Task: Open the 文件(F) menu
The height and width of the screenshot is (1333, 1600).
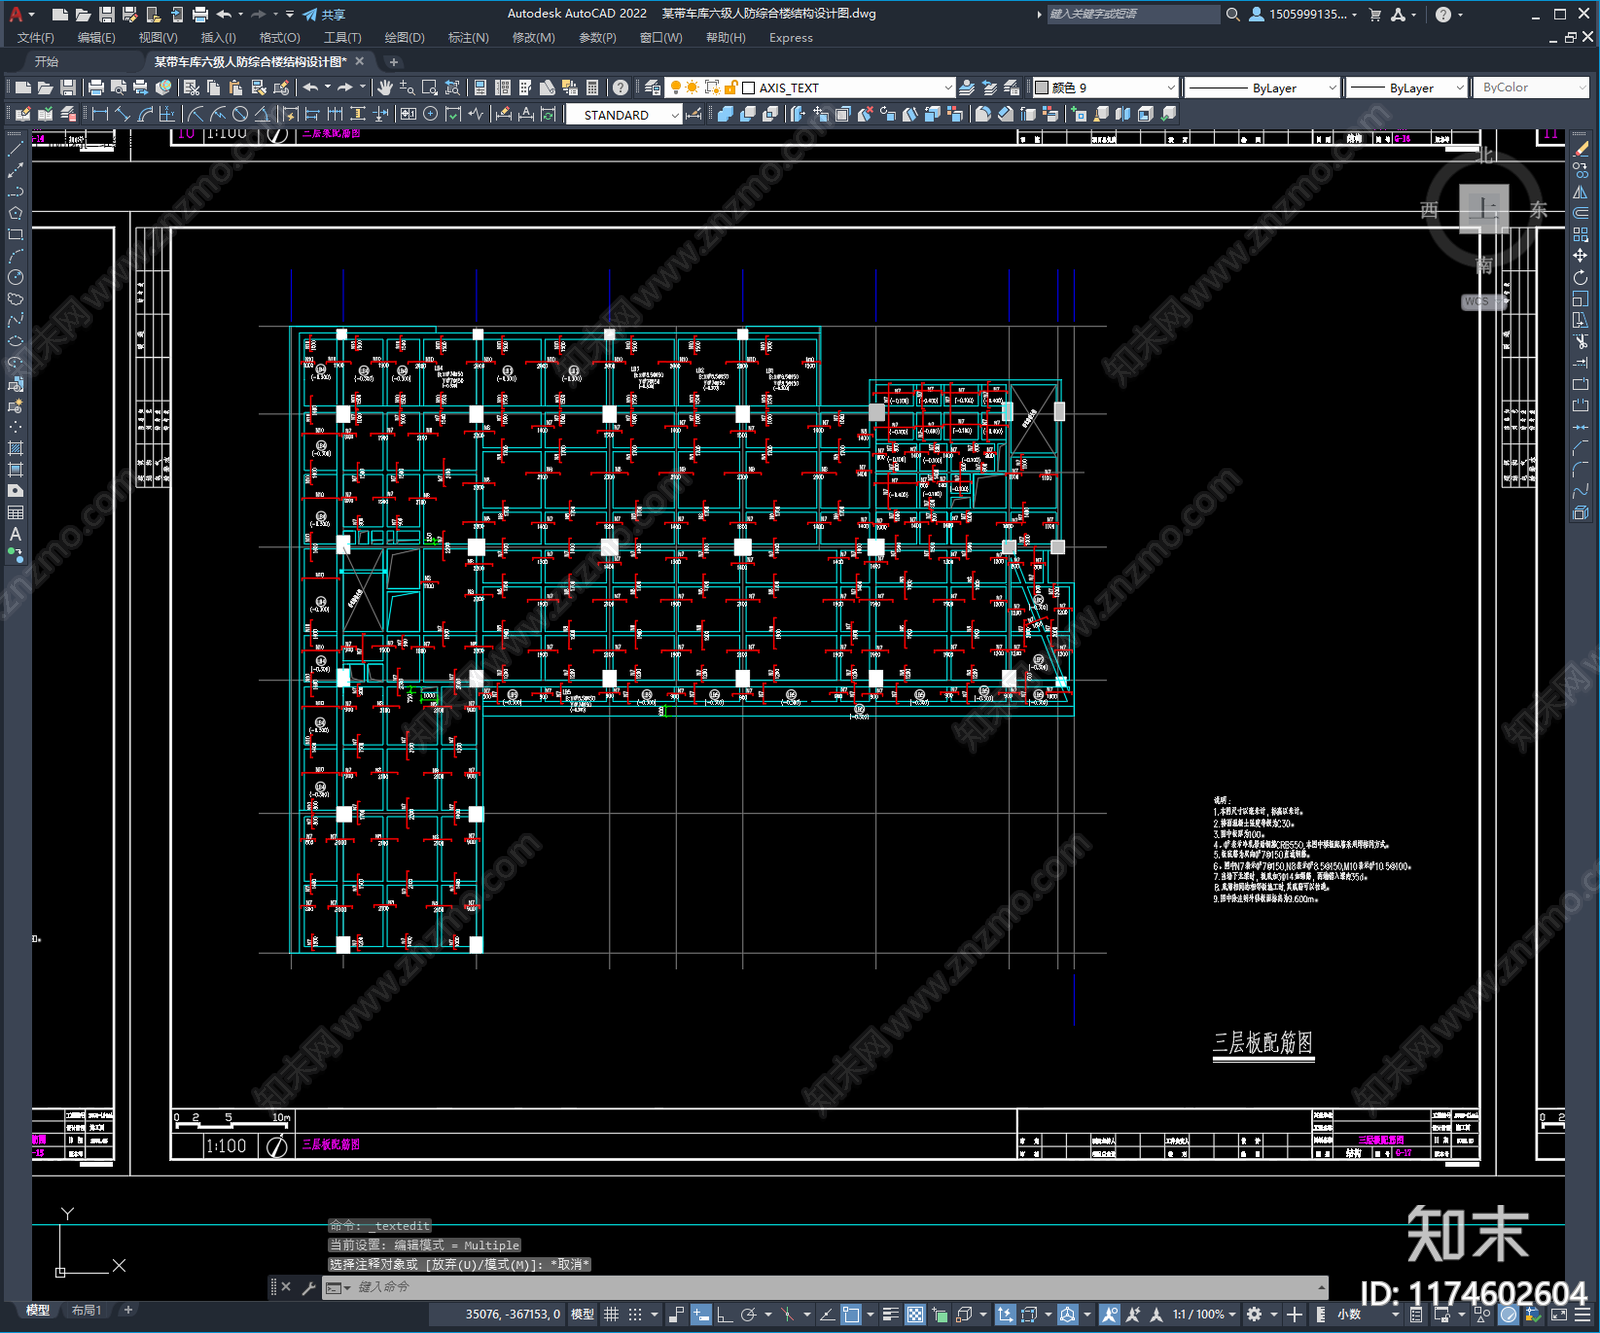Action: coord(36,38)
